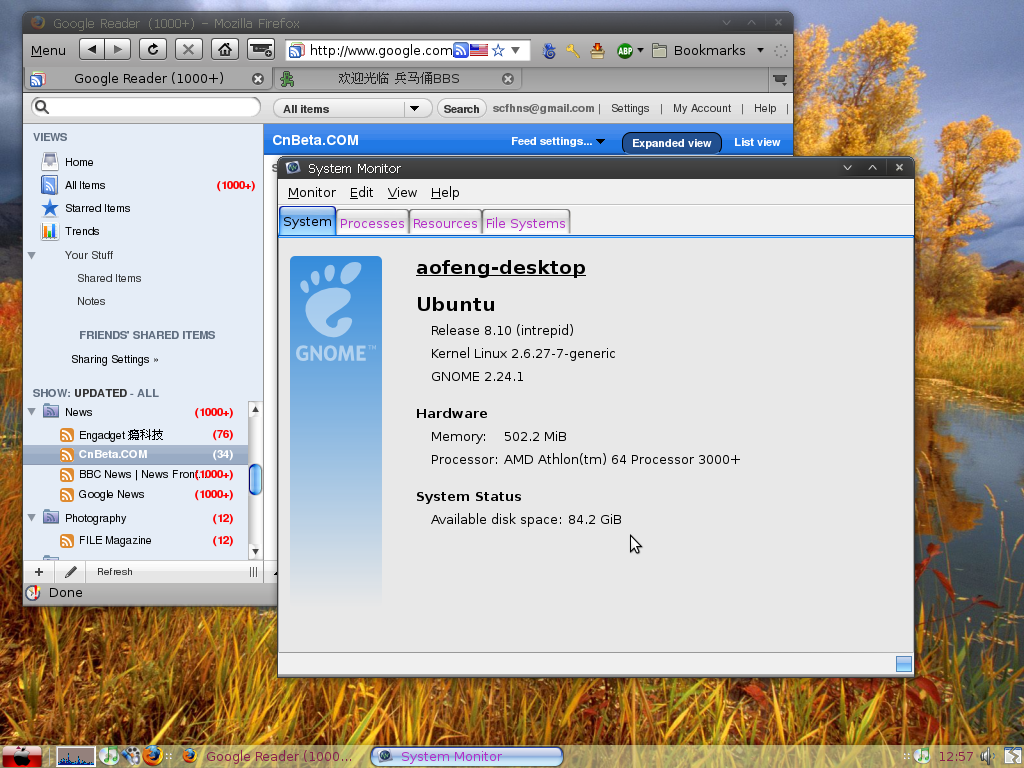Screen dimensions: 1024x768
Task: Go back using Firefox's back arrow
Action: click(x=92, y=50)
